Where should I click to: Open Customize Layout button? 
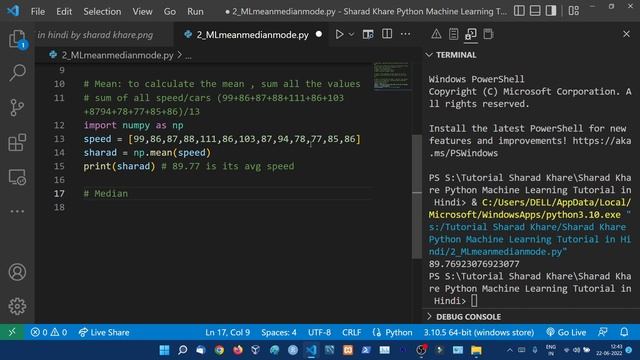point(574,11)
